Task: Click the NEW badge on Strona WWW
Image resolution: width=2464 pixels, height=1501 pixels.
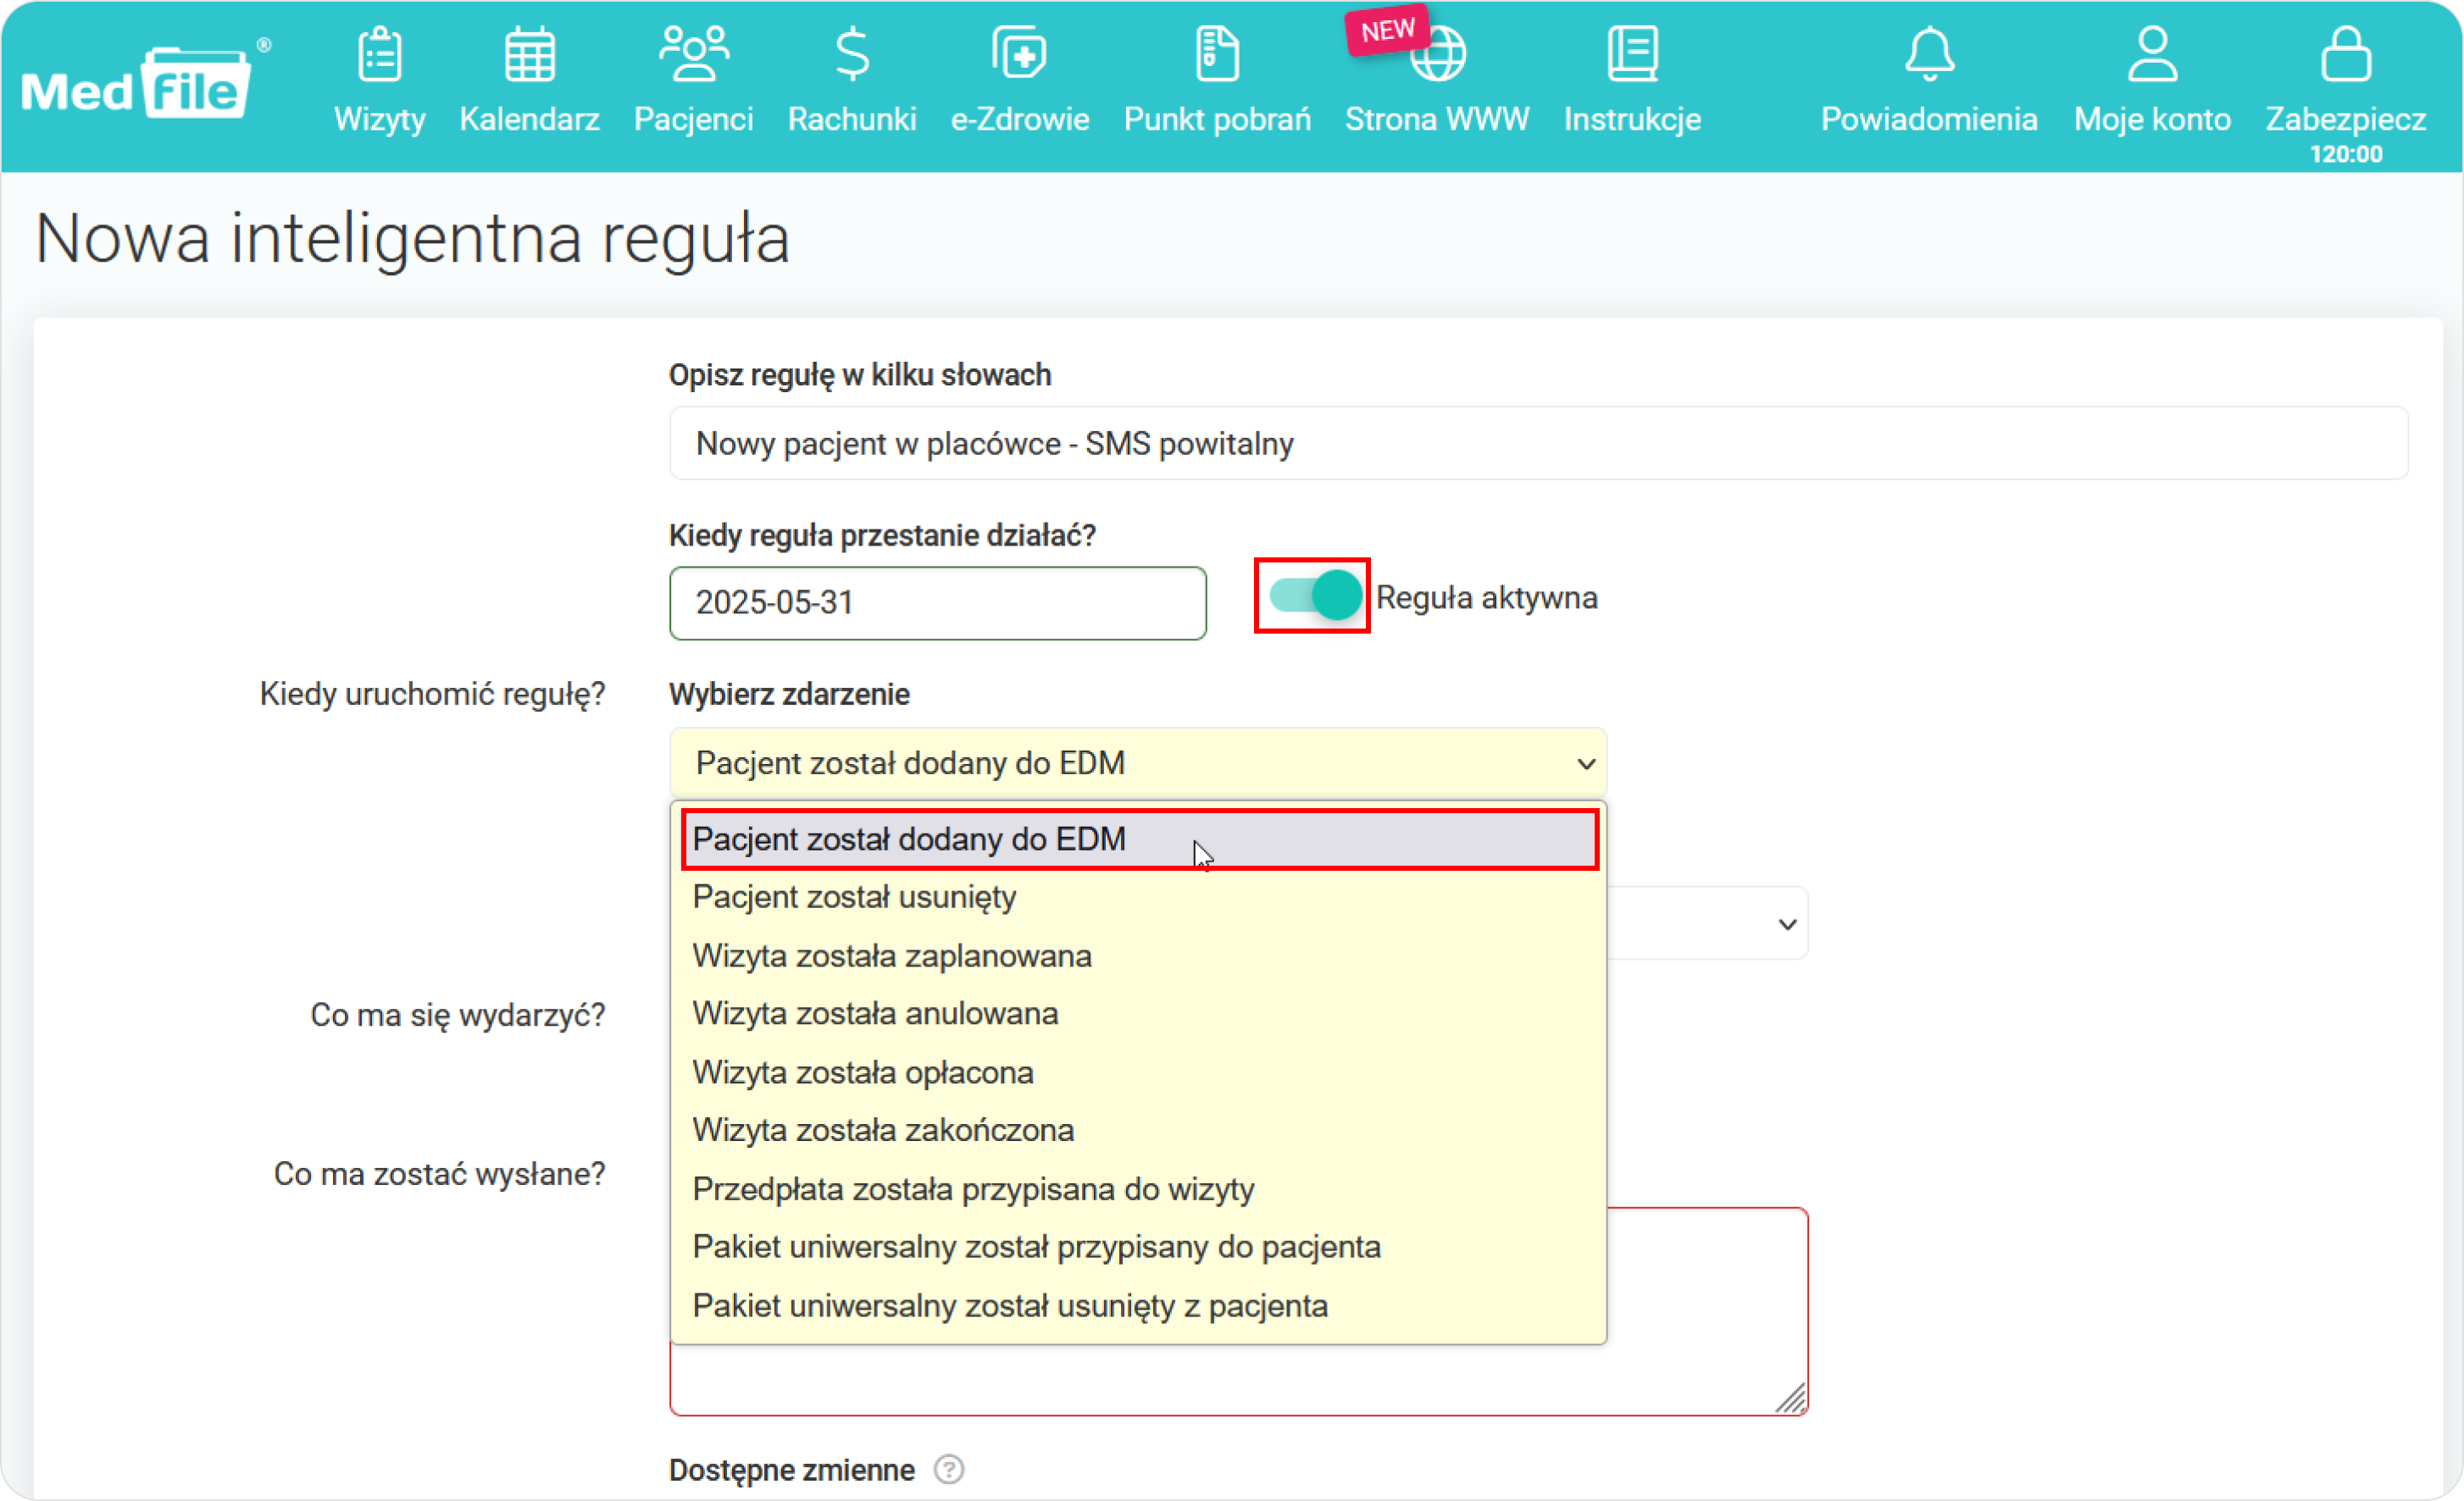Action: click(1387, 31)
